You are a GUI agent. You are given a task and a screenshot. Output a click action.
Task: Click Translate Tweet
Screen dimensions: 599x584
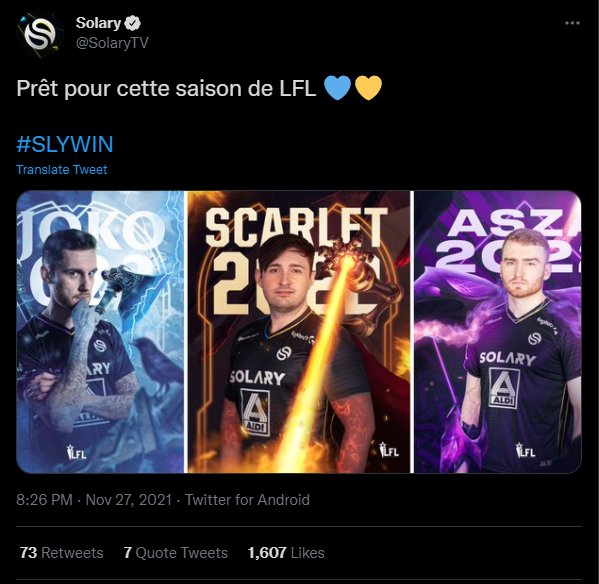pos(62,170)
